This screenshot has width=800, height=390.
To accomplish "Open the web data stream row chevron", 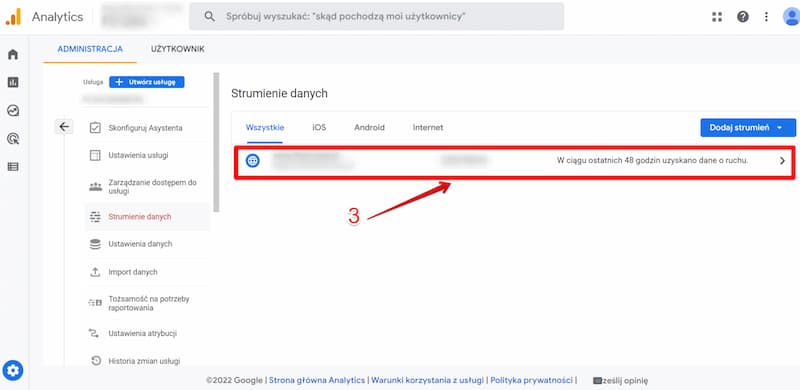I will pyautogui.click(x=783, y=161).
